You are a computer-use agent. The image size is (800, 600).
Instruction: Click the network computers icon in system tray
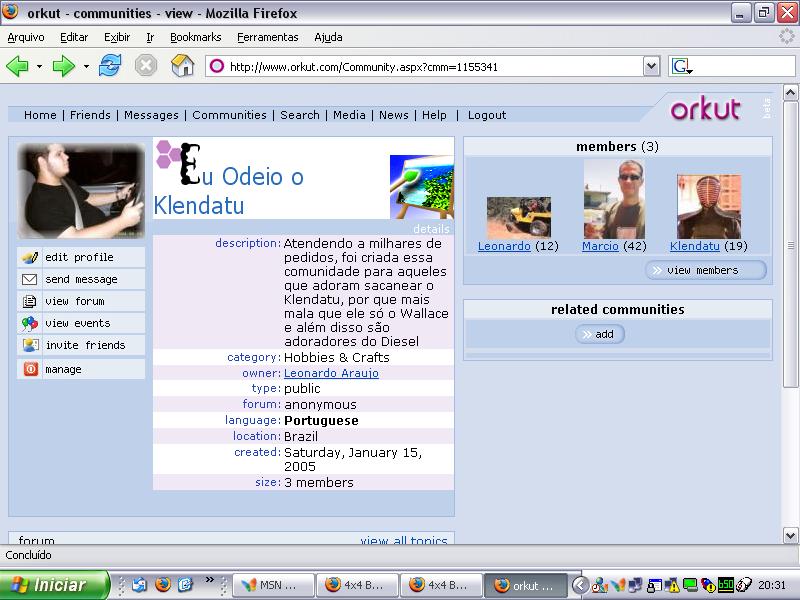click(636, 585)
